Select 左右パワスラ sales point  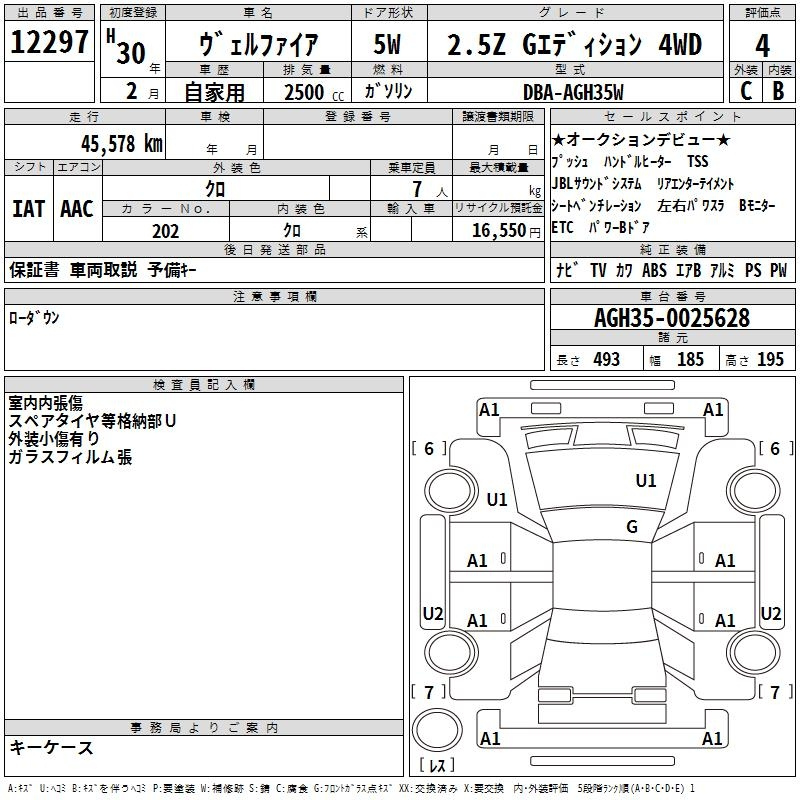pos(691,206)
